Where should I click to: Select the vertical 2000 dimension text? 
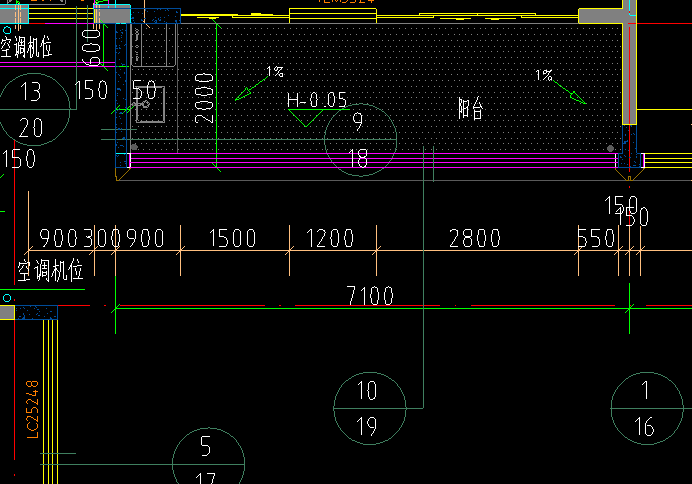(204, 98)
